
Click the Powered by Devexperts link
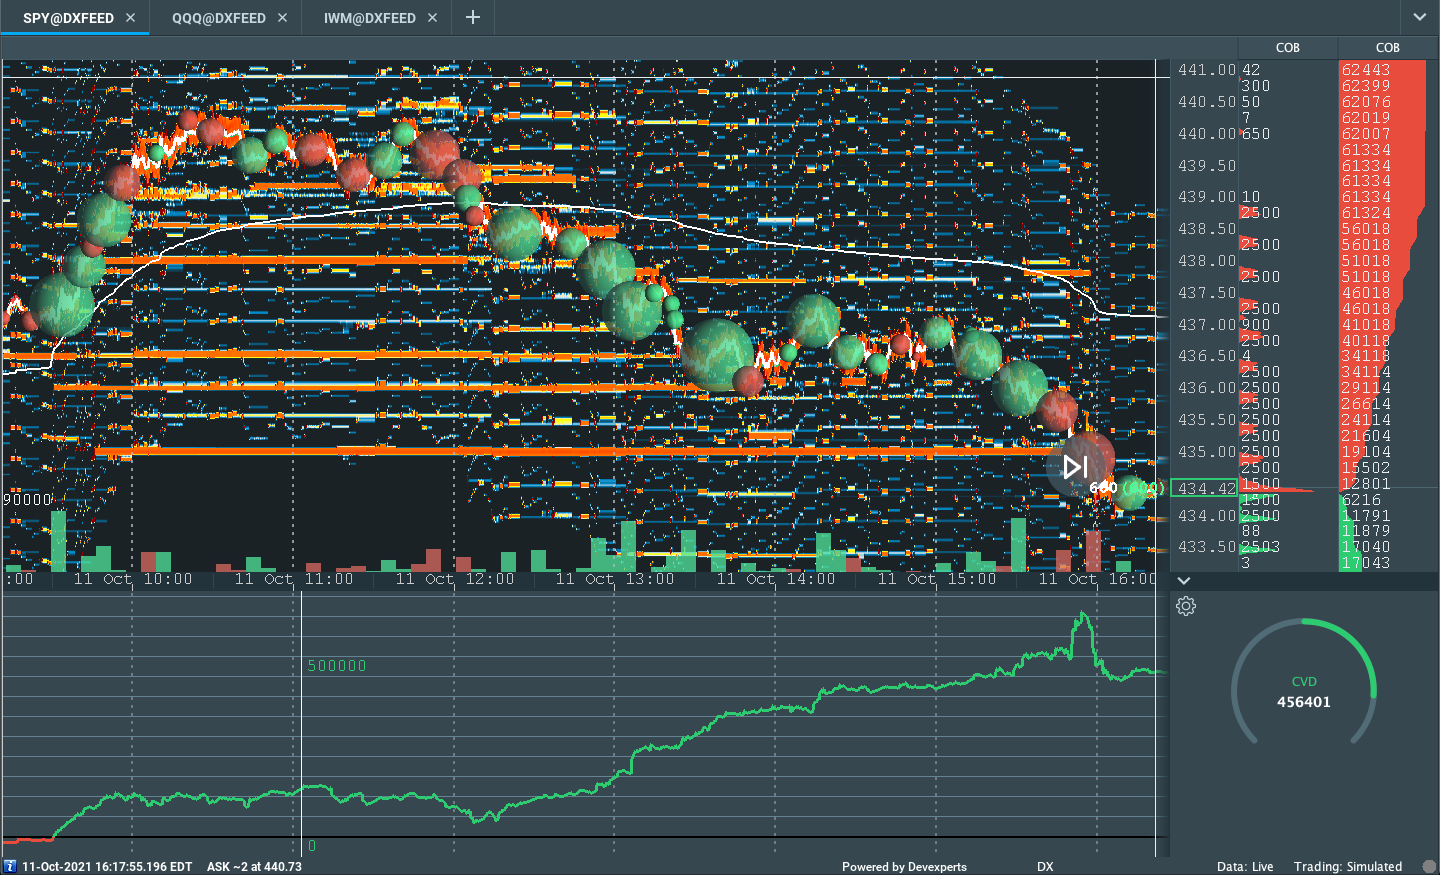pos(904,867)
